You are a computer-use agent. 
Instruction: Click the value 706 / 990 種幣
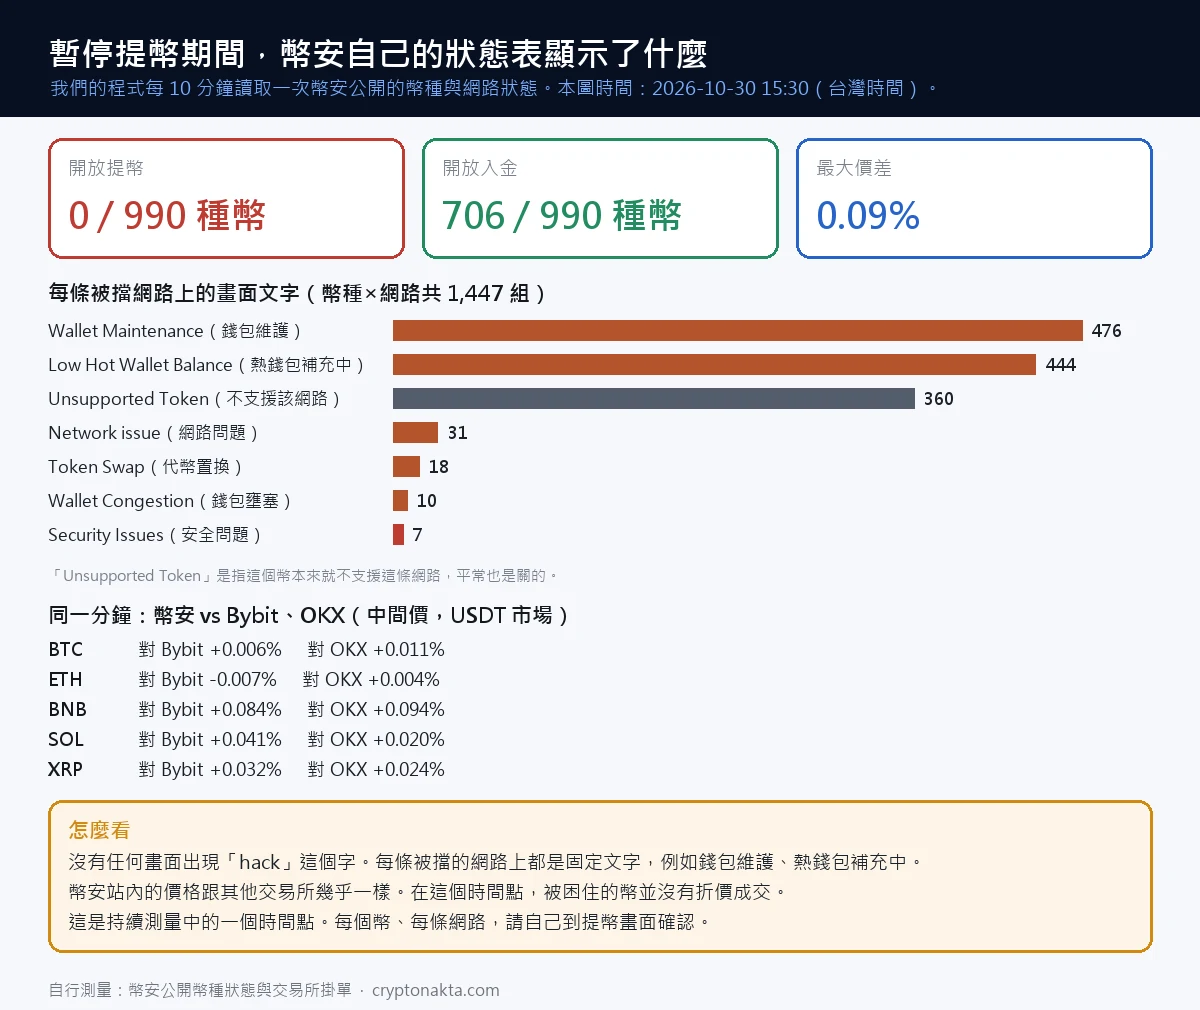[562, 216]
